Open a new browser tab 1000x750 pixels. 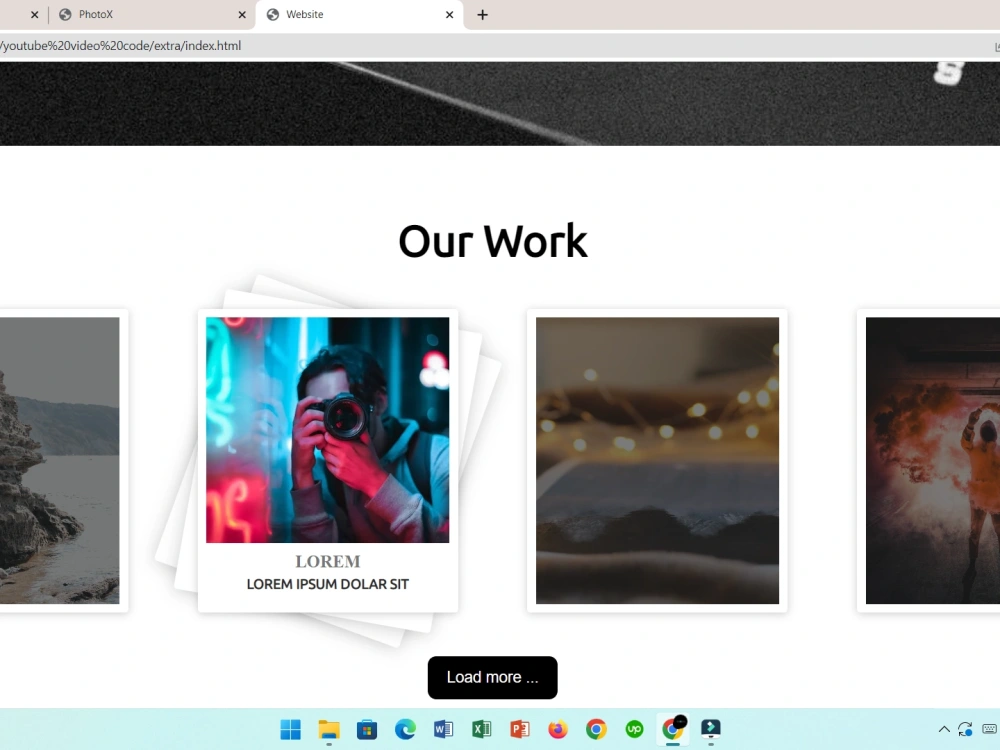tap(482, 15)
